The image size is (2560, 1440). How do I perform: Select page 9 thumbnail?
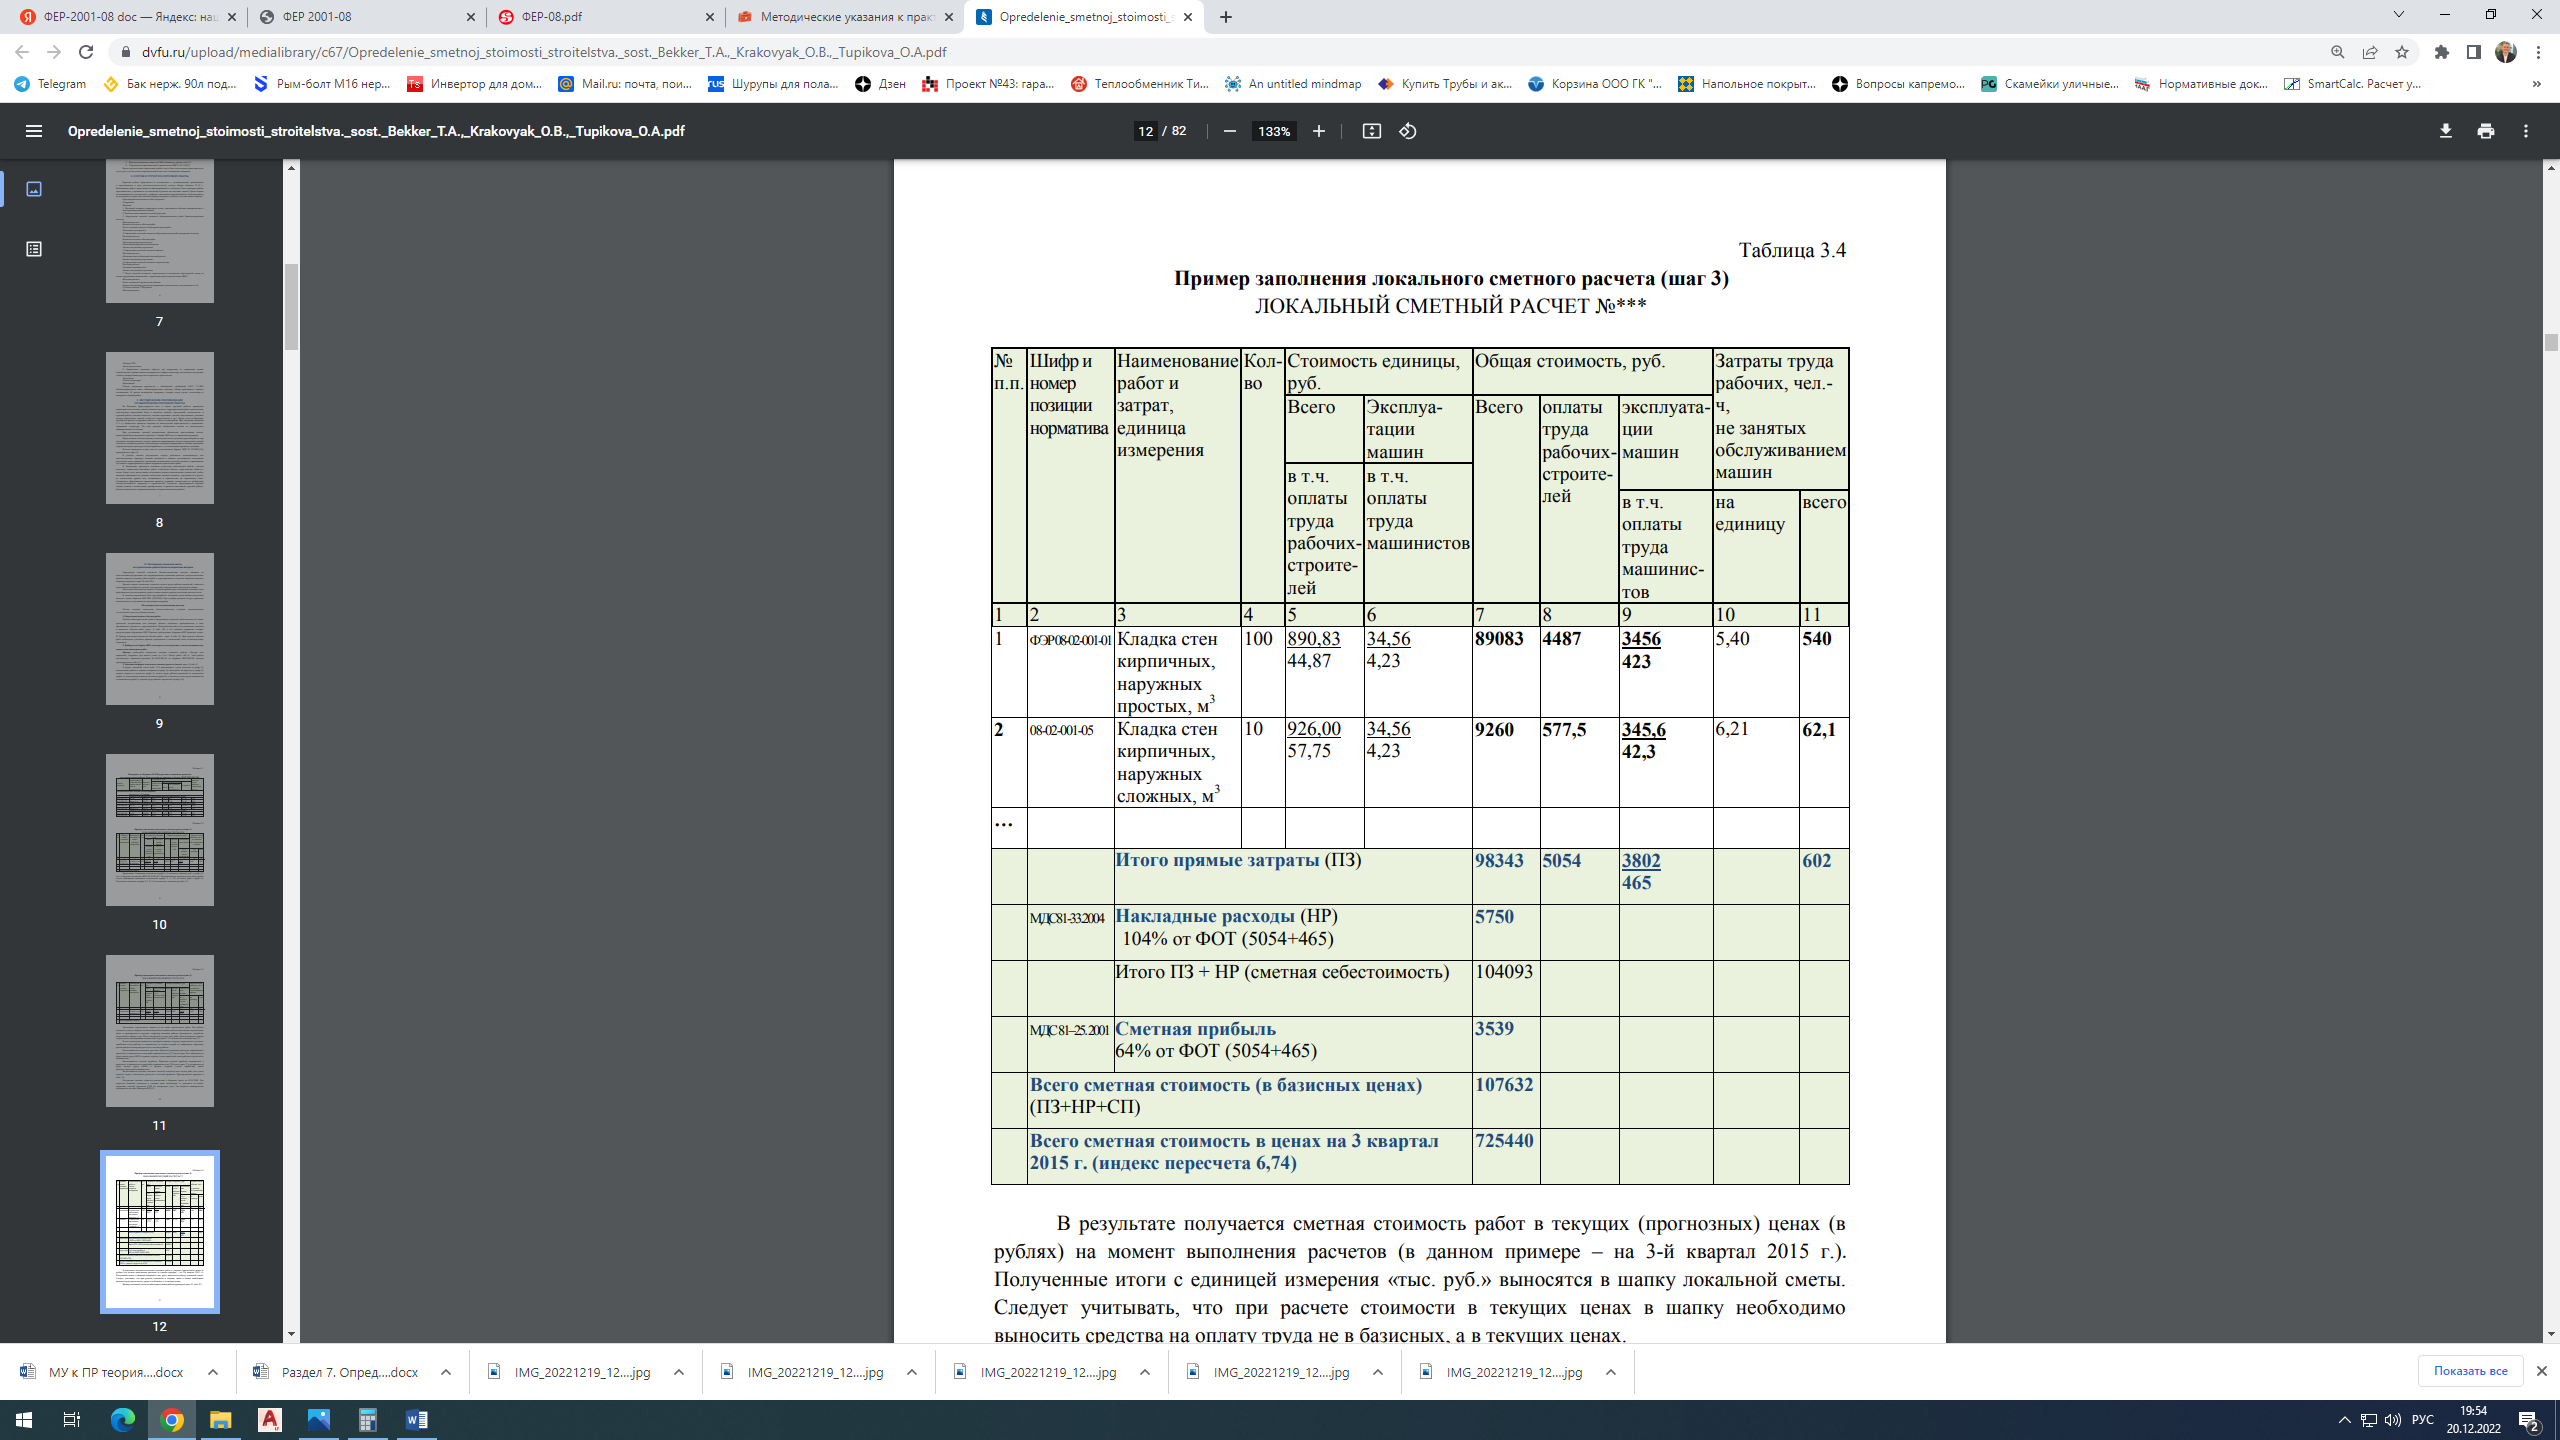pos(159,629)
